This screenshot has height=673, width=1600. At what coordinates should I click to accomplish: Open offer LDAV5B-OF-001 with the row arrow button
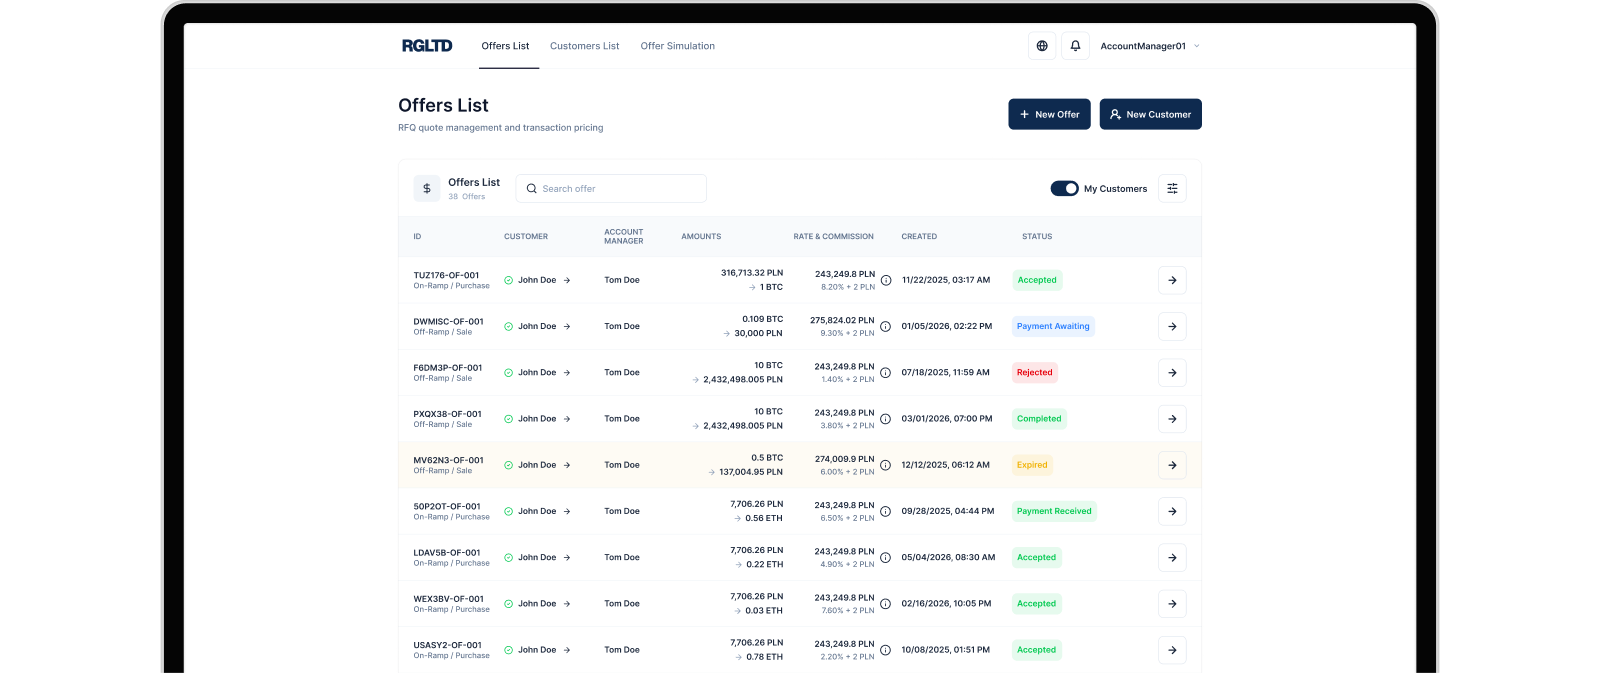pyautogui.click(x=1172, y=558)
